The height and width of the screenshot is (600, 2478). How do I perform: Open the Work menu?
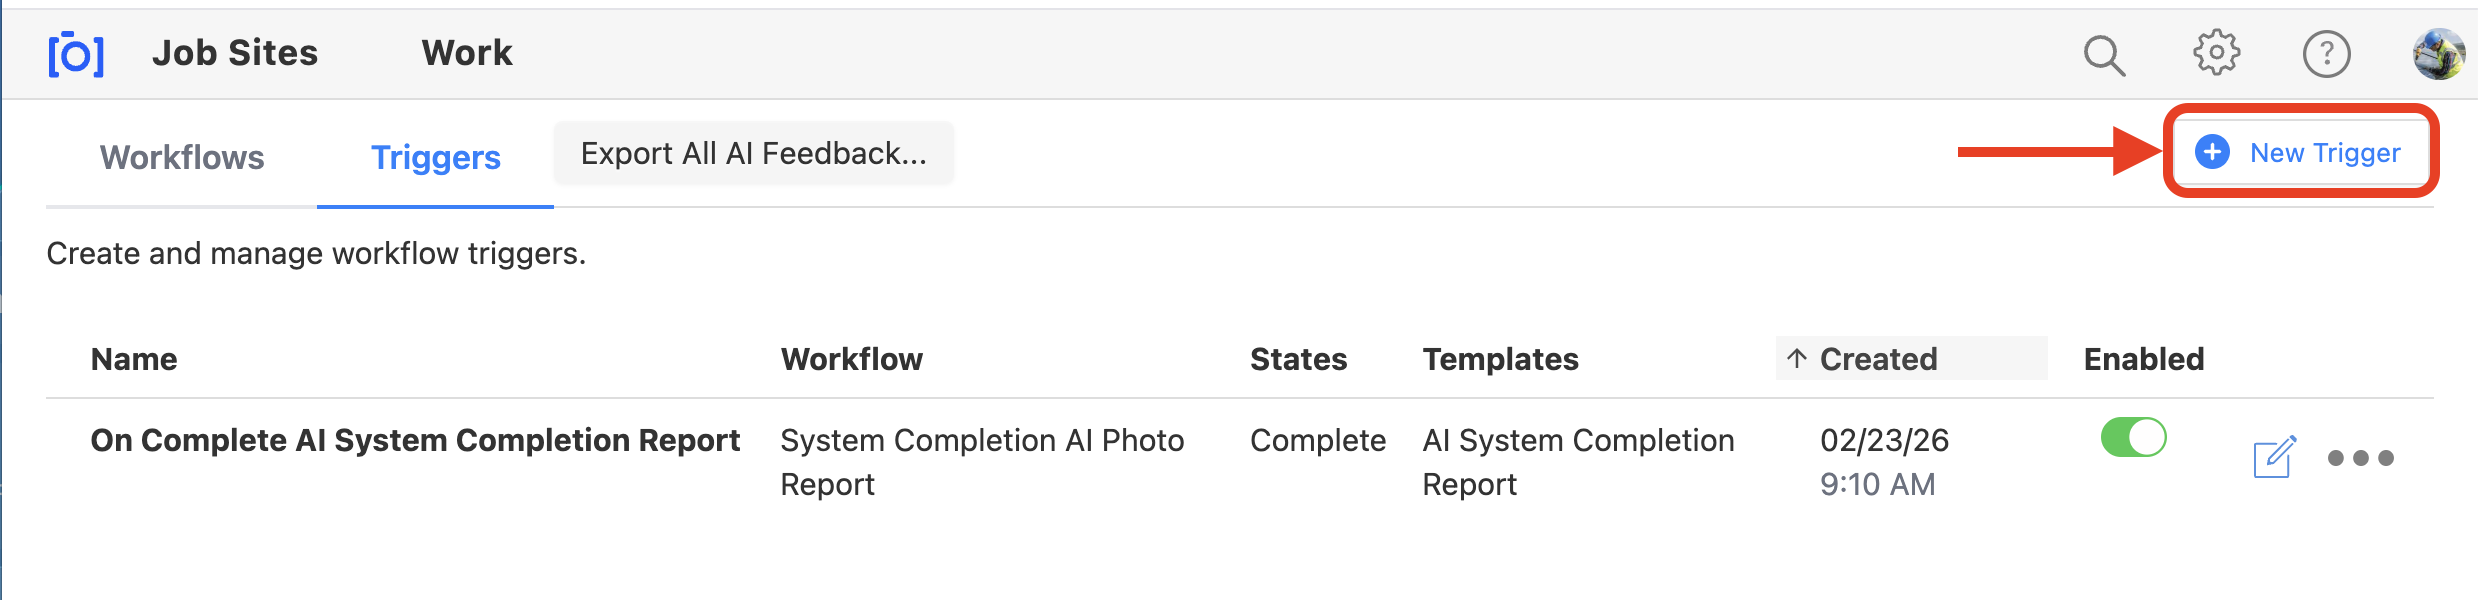pyautogui.click(x=467, y=53)
